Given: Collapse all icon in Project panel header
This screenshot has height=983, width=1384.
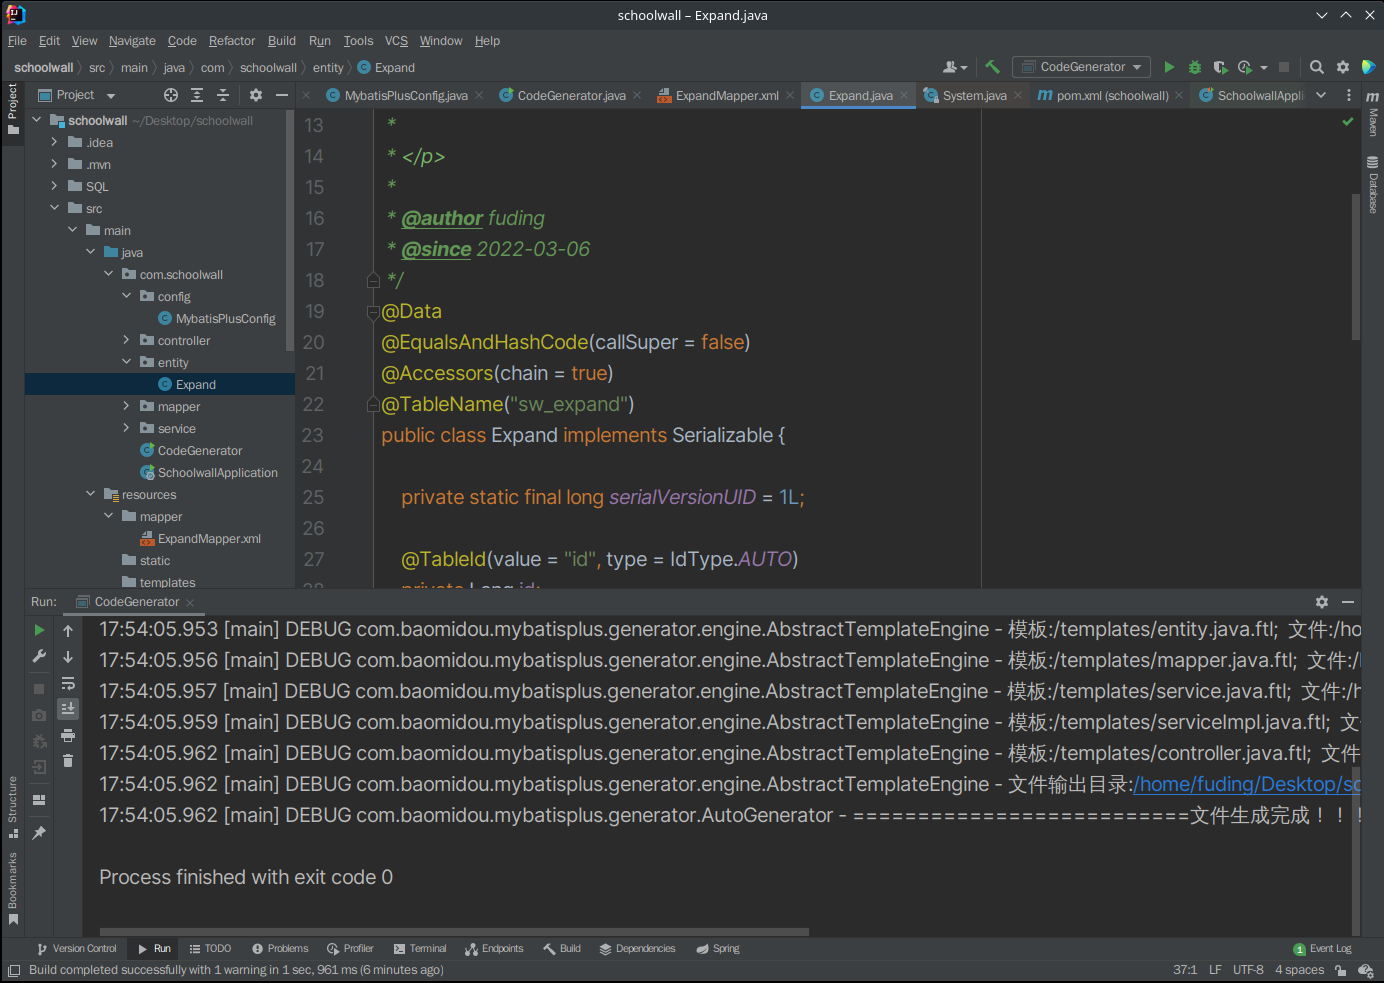Looking at the screenshot, I should coord(223,95).
